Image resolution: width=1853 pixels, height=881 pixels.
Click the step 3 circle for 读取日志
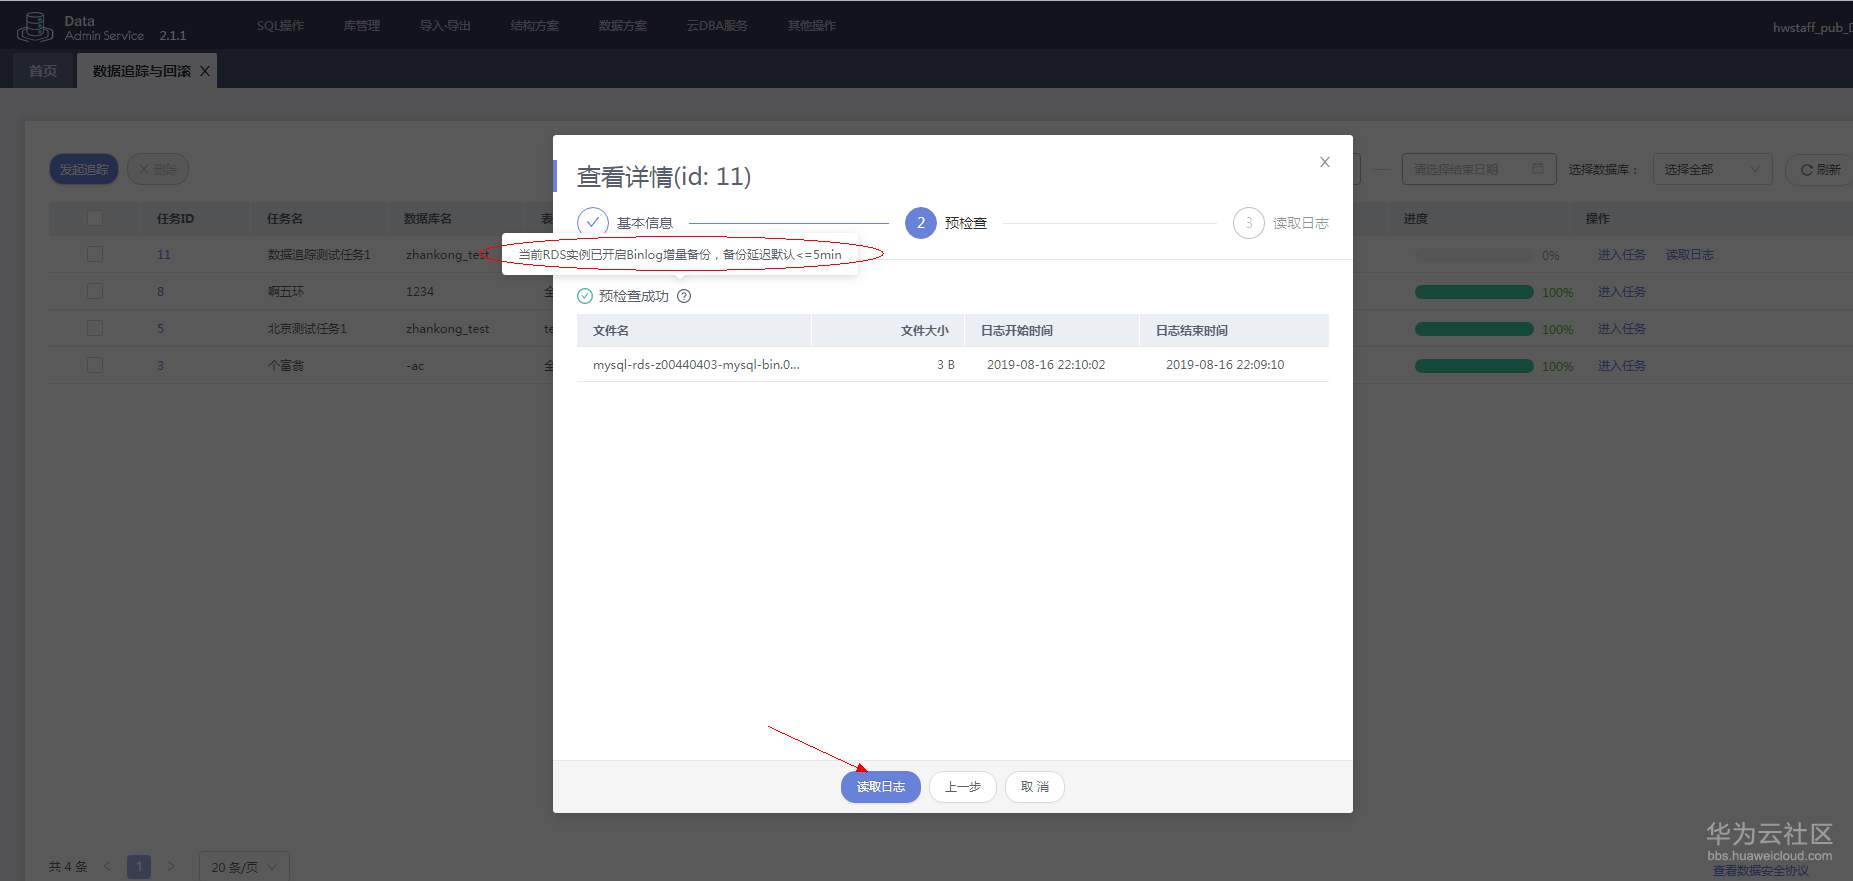coord(1249,223)
